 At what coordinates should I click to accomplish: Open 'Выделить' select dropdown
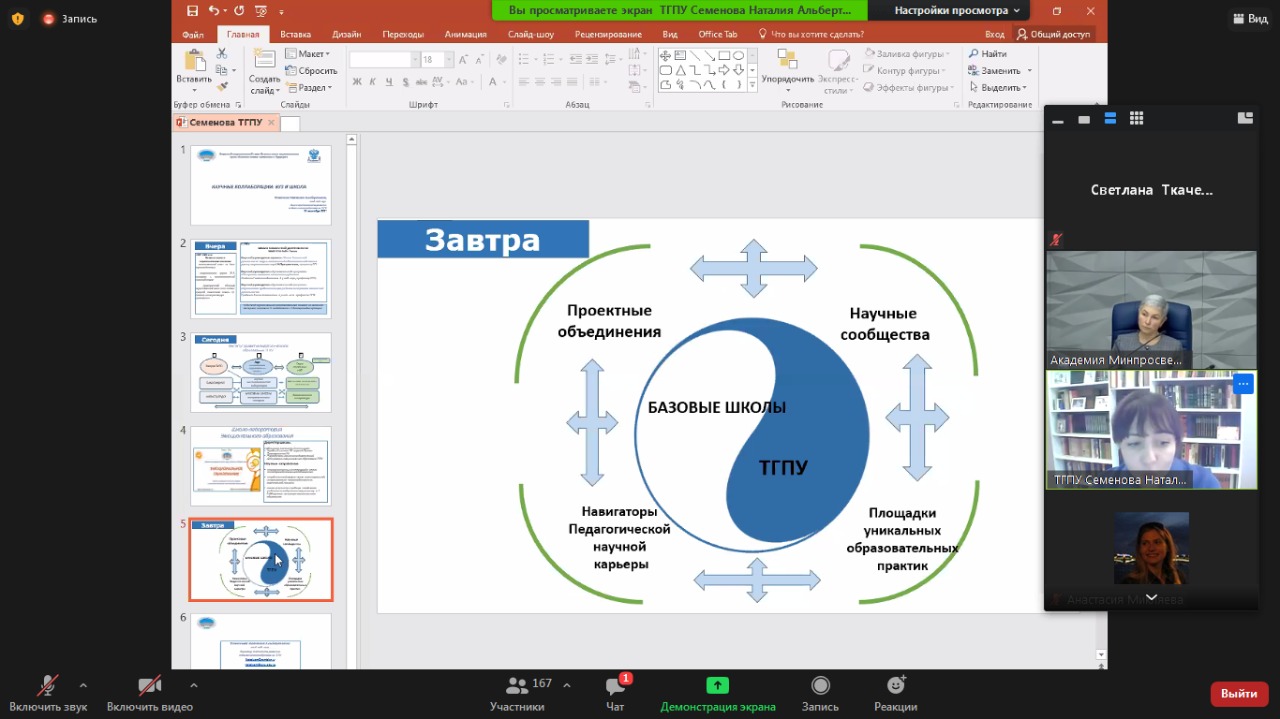point(998,88)
